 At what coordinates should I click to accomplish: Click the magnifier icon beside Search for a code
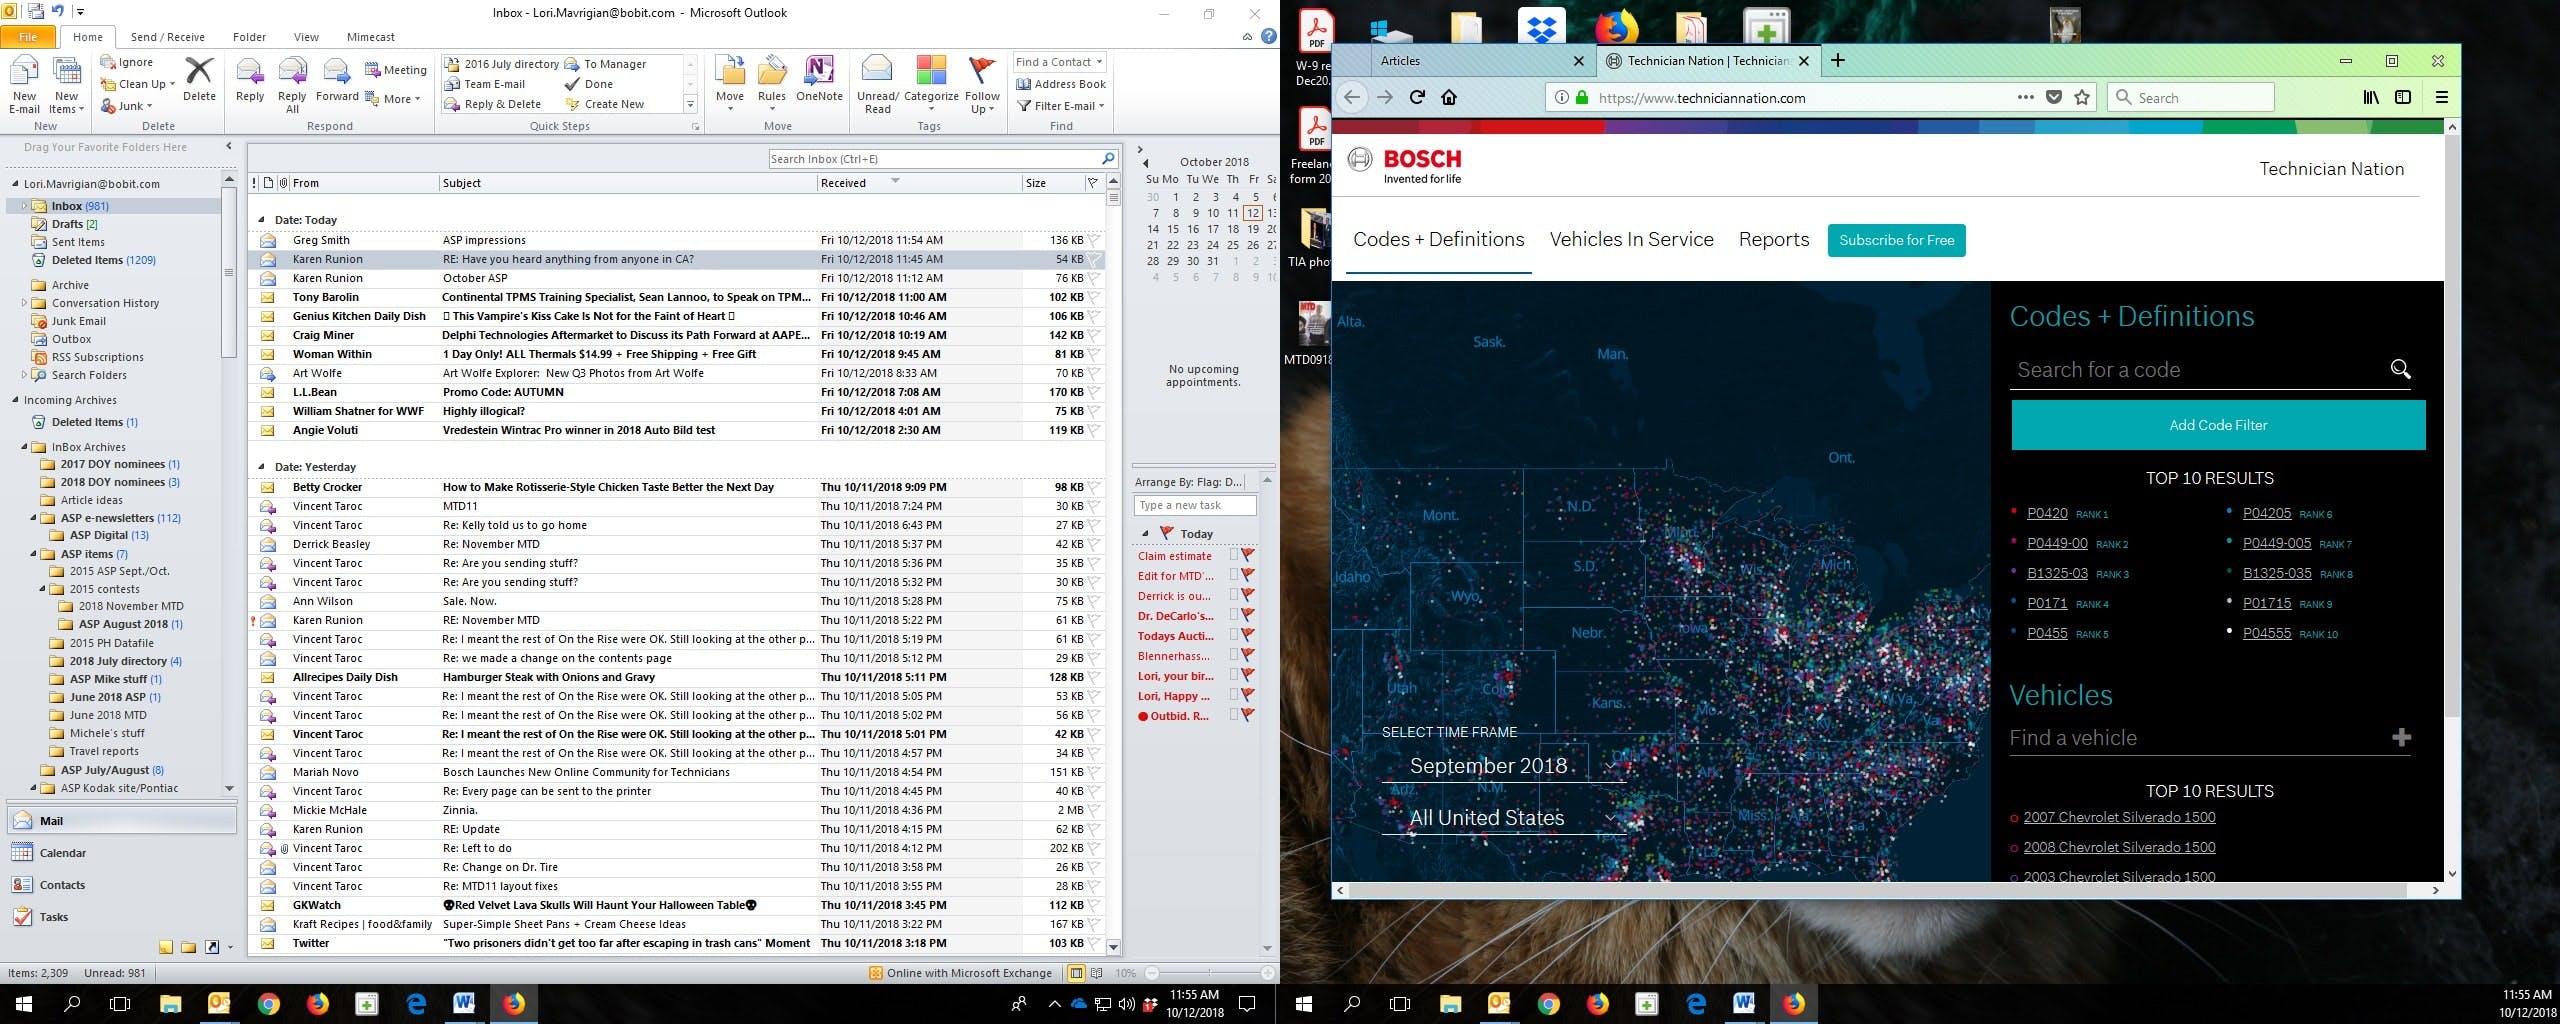tap(2400, 369)
